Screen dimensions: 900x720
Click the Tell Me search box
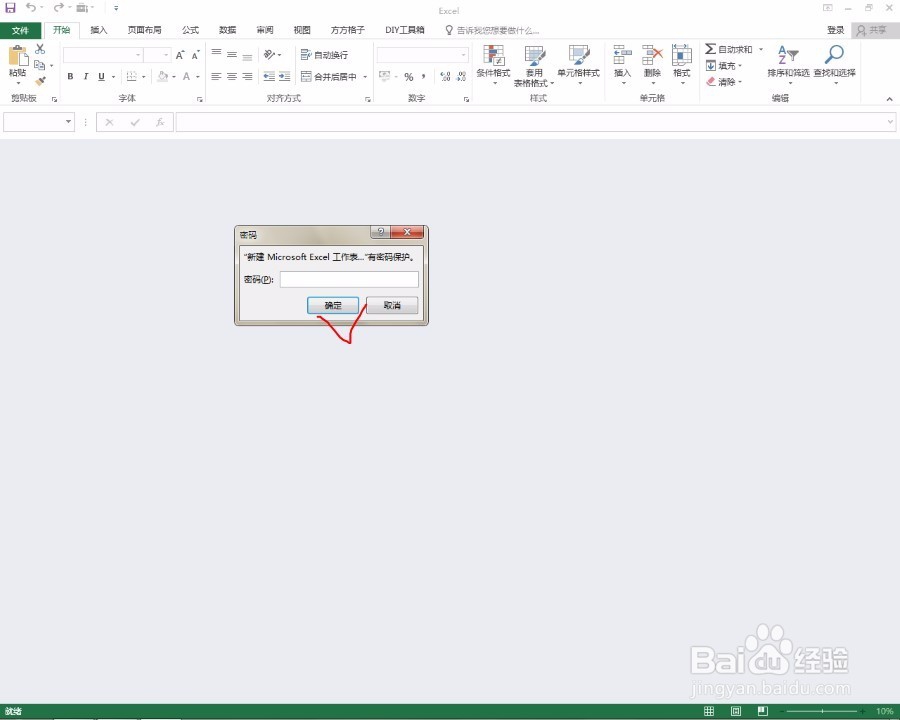point(492,30)
